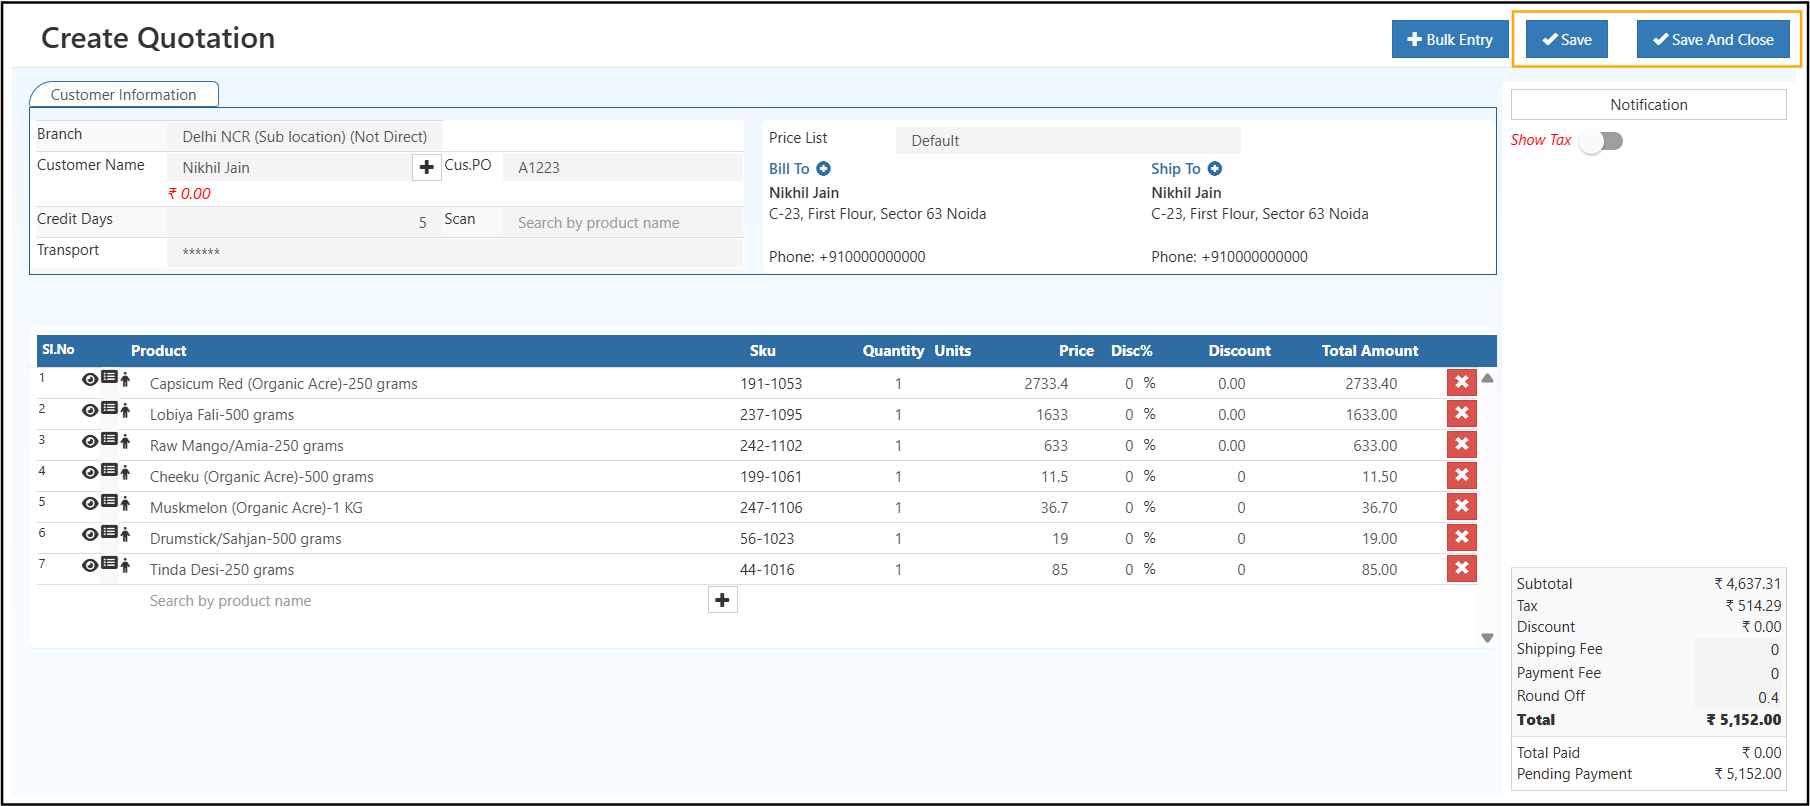Toggle the Show Tax switch

tap(1601, 141)
